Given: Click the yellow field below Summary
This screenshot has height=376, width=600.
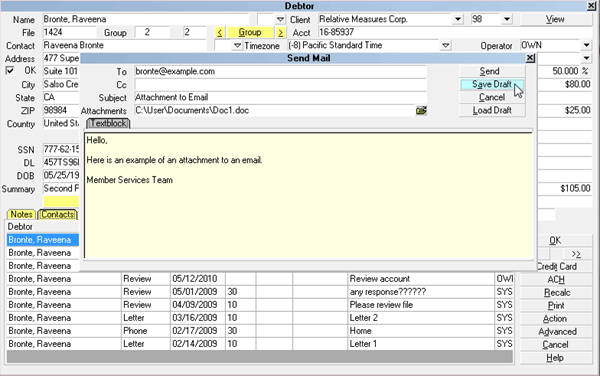Looking at the screenshot, I should (61, 202).
